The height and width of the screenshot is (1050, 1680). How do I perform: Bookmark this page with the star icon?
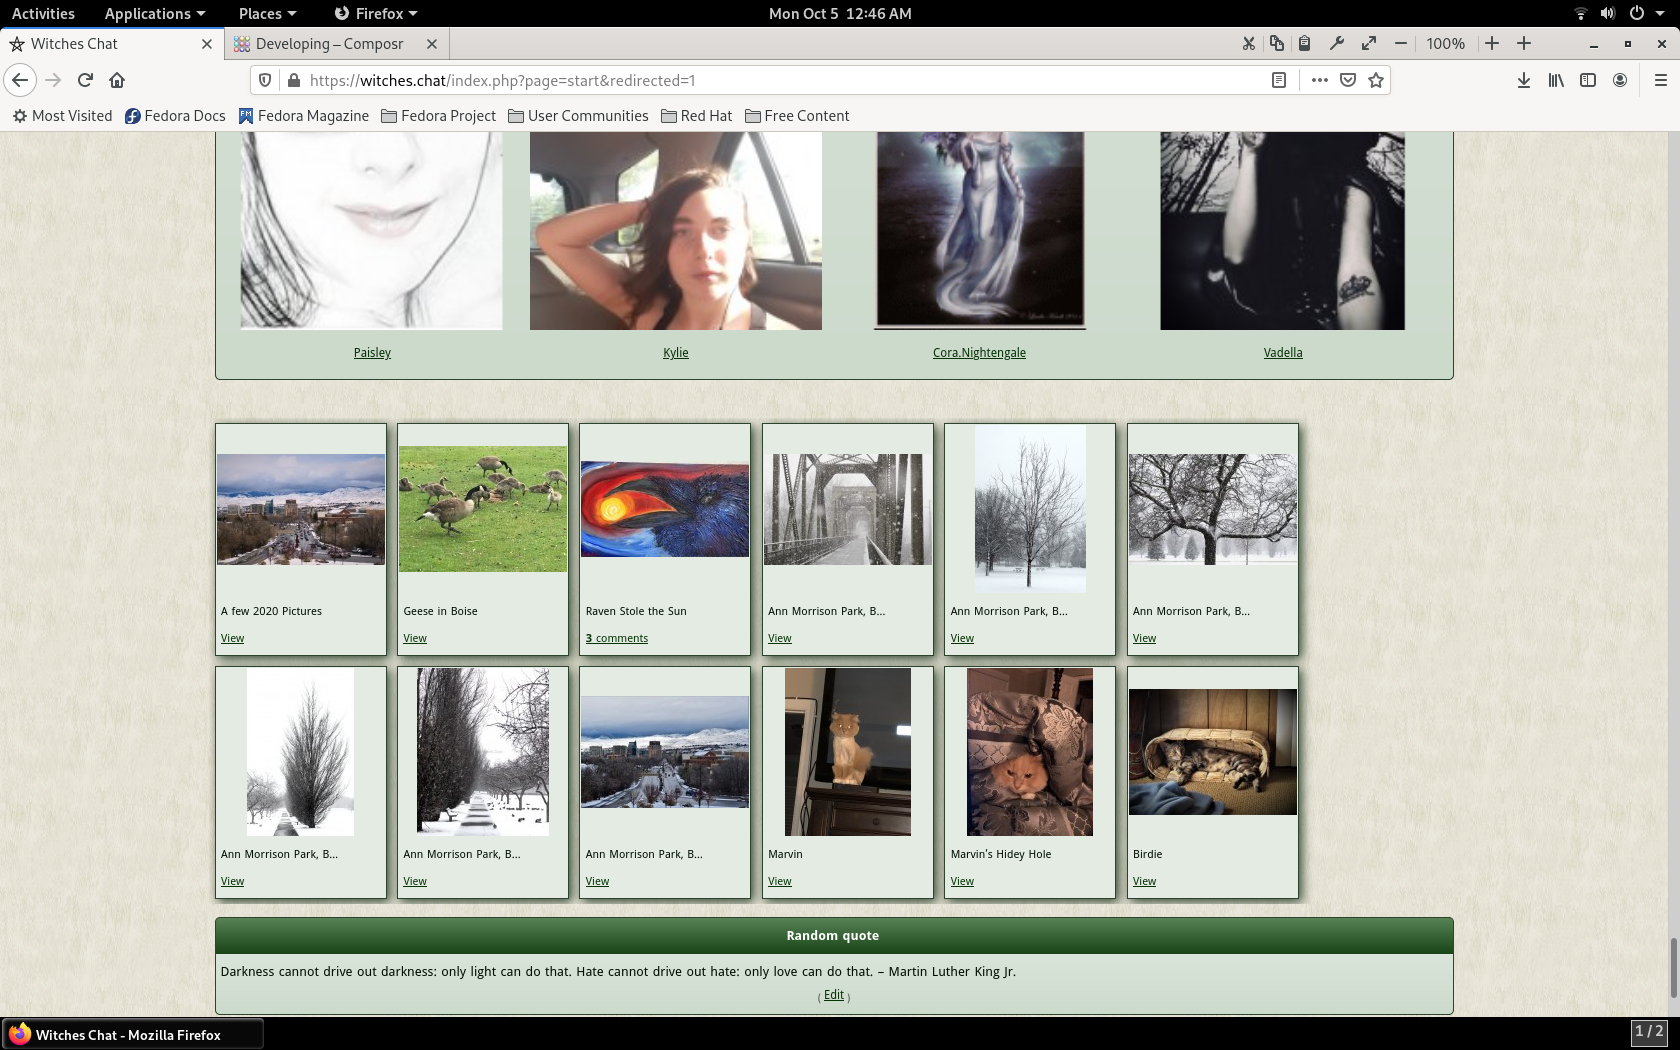click(1375, 80)
